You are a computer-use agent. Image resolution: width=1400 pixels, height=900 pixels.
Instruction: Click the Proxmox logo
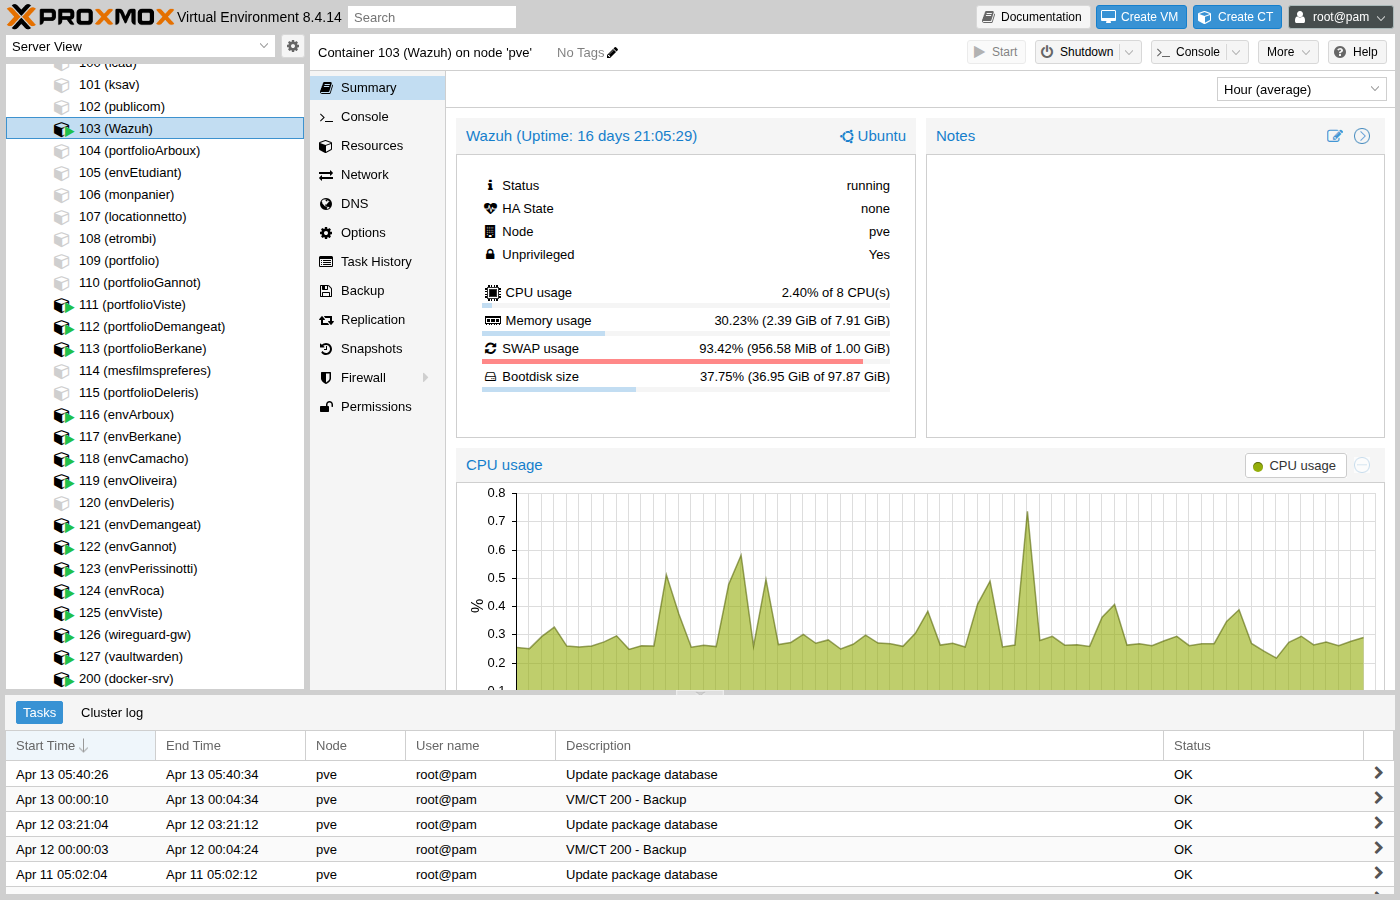[91, 17]
